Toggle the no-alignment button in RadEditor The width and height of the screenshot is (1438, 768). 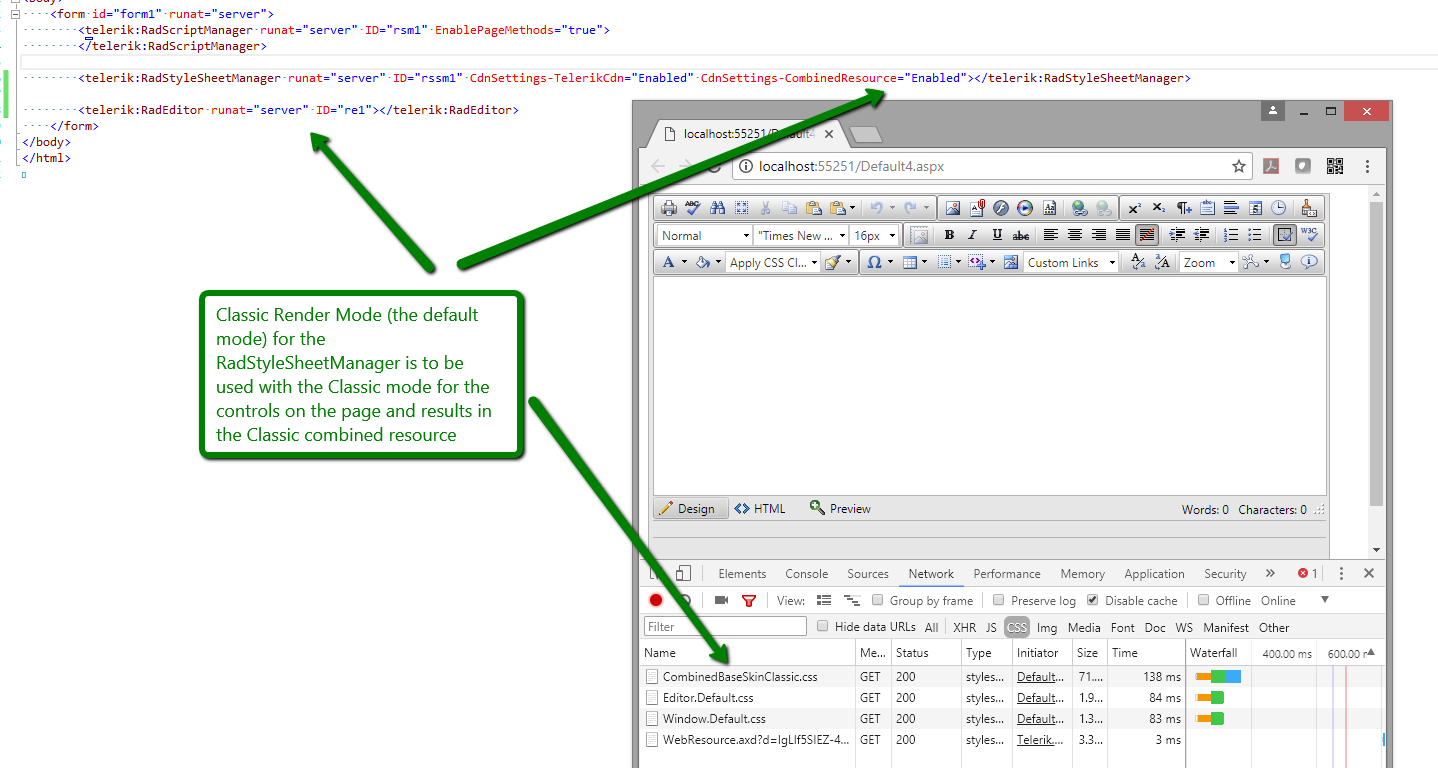click(x=1147, y=235)
